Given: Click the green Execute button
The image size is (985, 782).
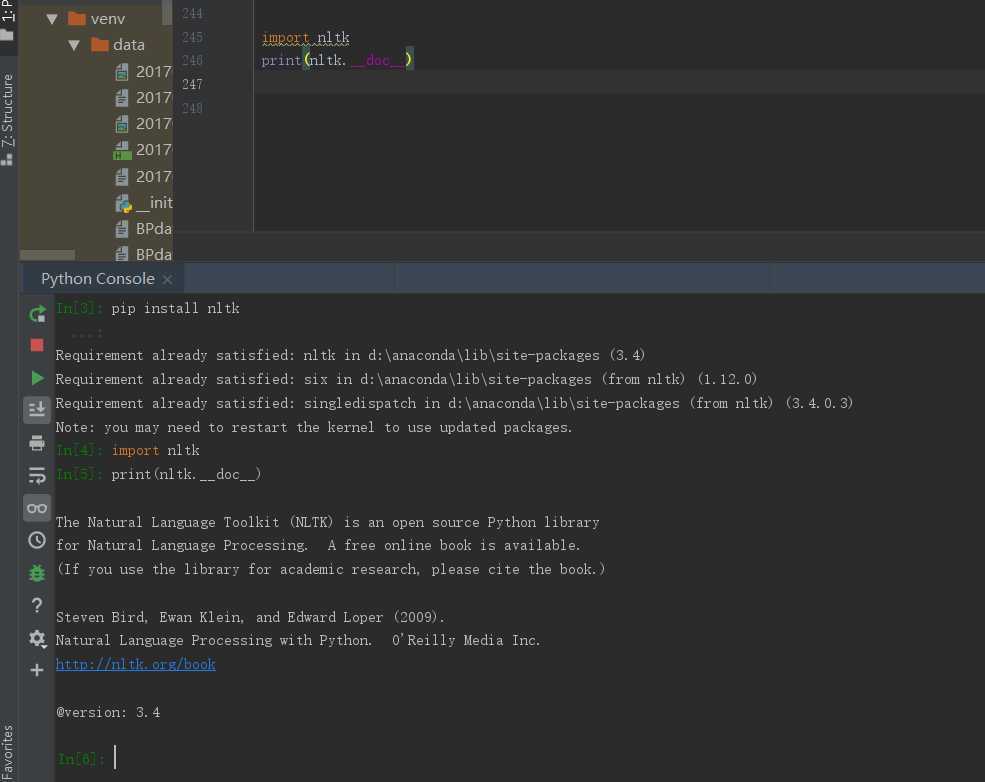Looking at the screenshot, I should click(x=37, y=378).
